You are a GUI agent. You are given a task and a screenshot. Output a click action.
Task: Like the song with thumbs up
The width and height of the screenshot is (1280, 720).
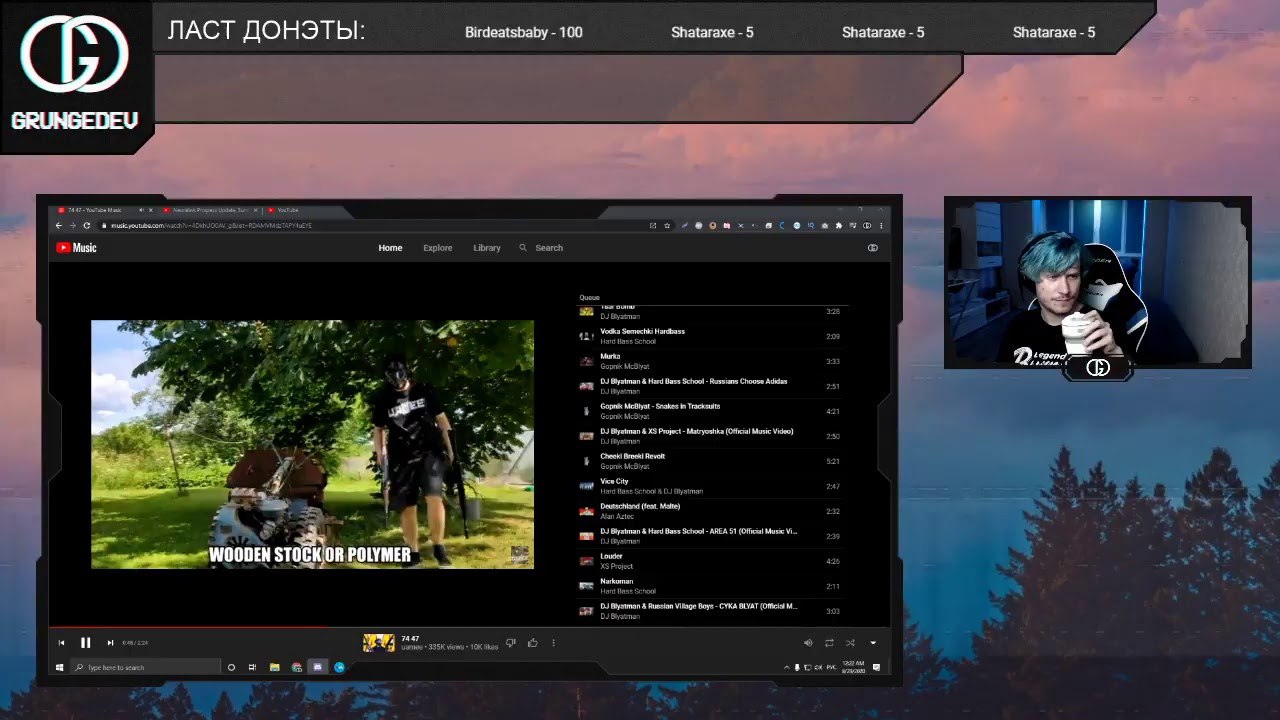coord(533,643)
